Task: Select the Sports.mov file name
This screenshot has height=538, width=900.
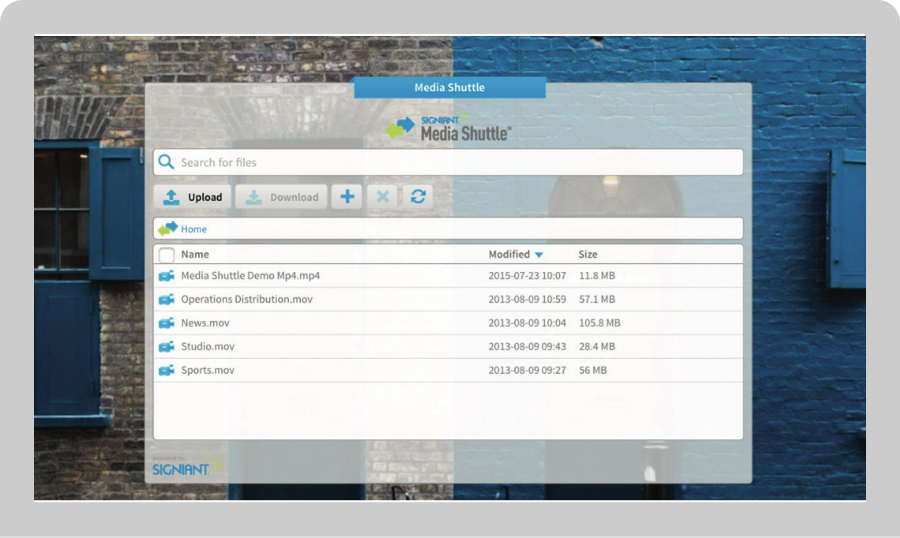Action: pyautogui.click(x=208, y=370)
